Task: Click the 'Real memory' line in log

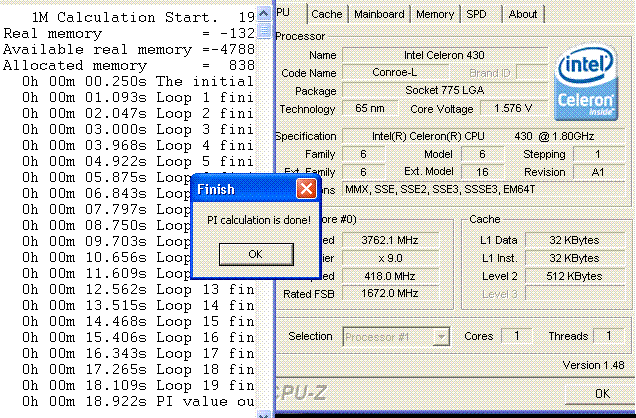Action: pyautogui.click(x=129, y=34)
